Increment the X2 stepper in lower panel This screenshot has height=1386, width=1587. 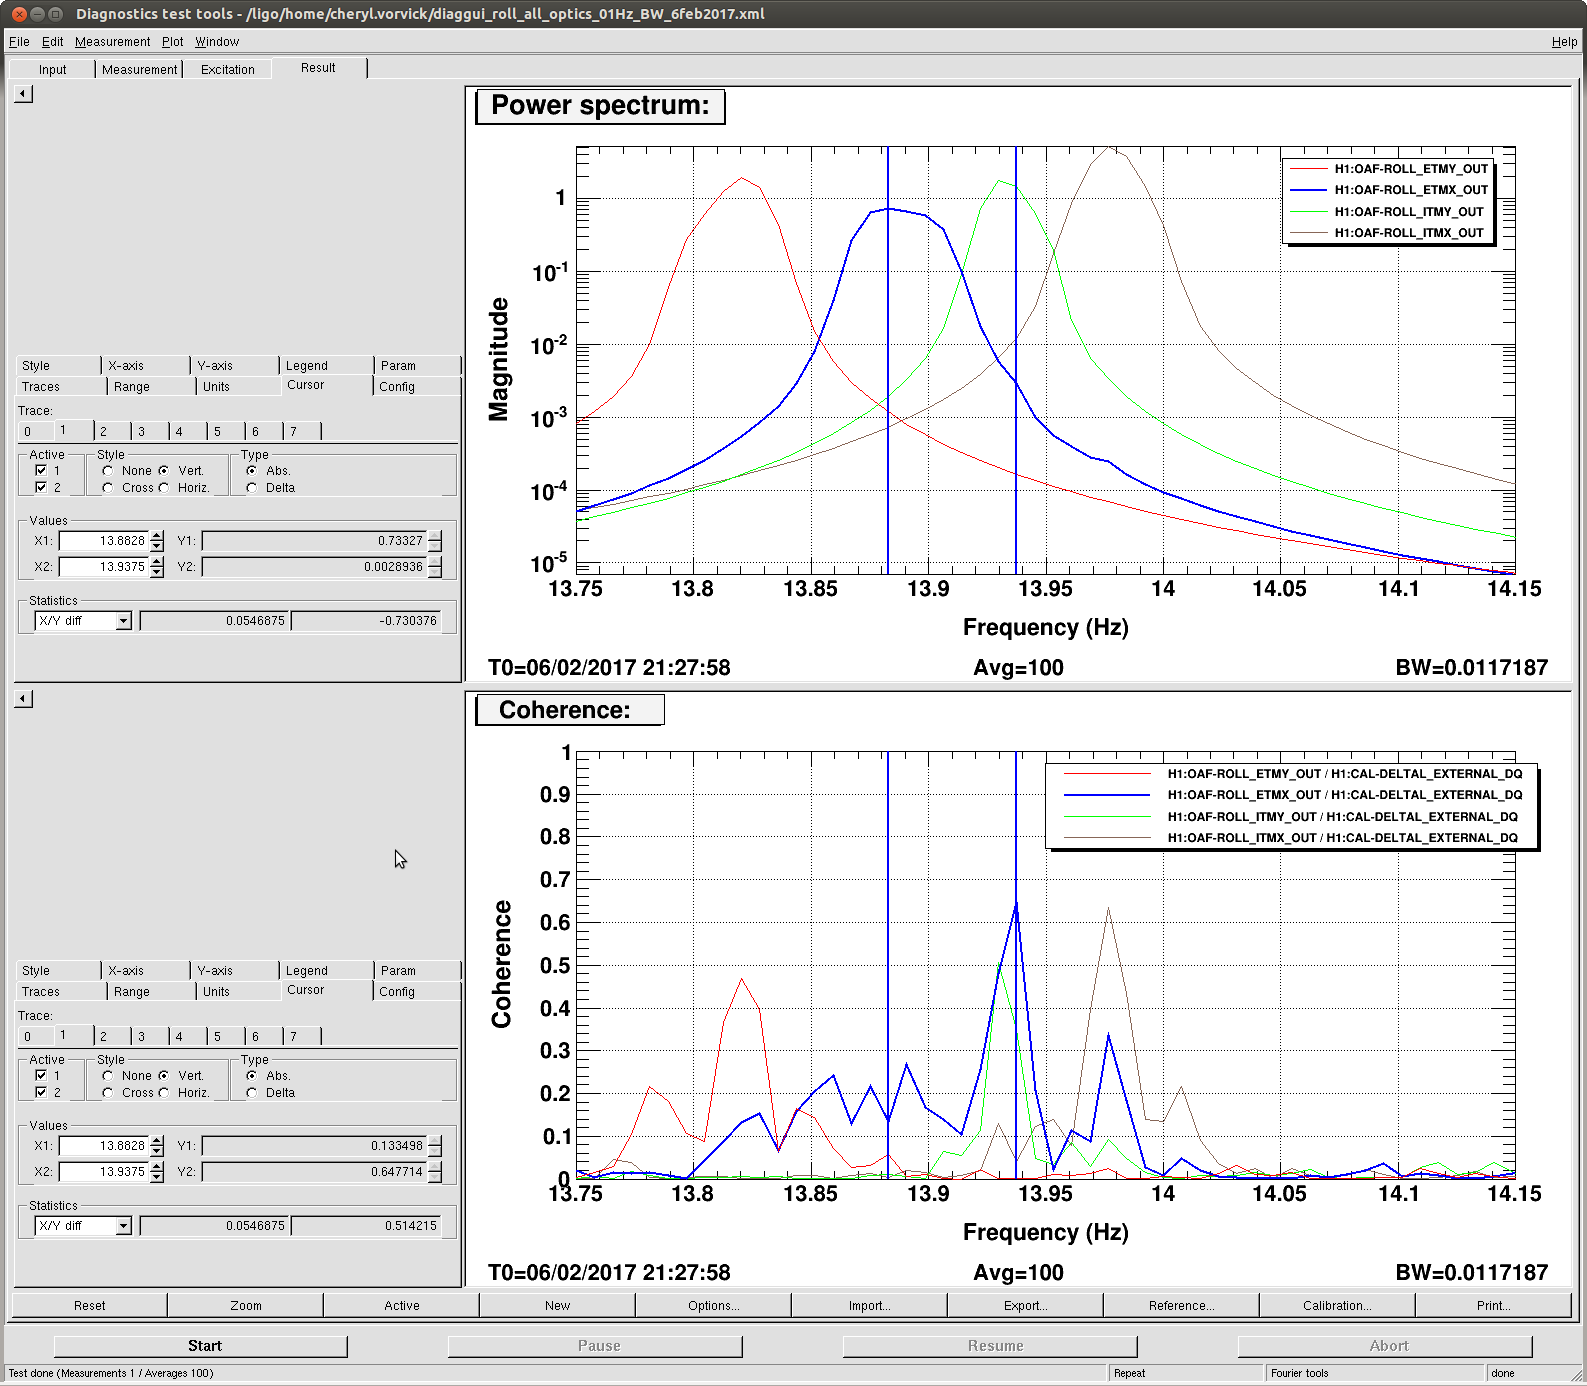pos(157,1167)
